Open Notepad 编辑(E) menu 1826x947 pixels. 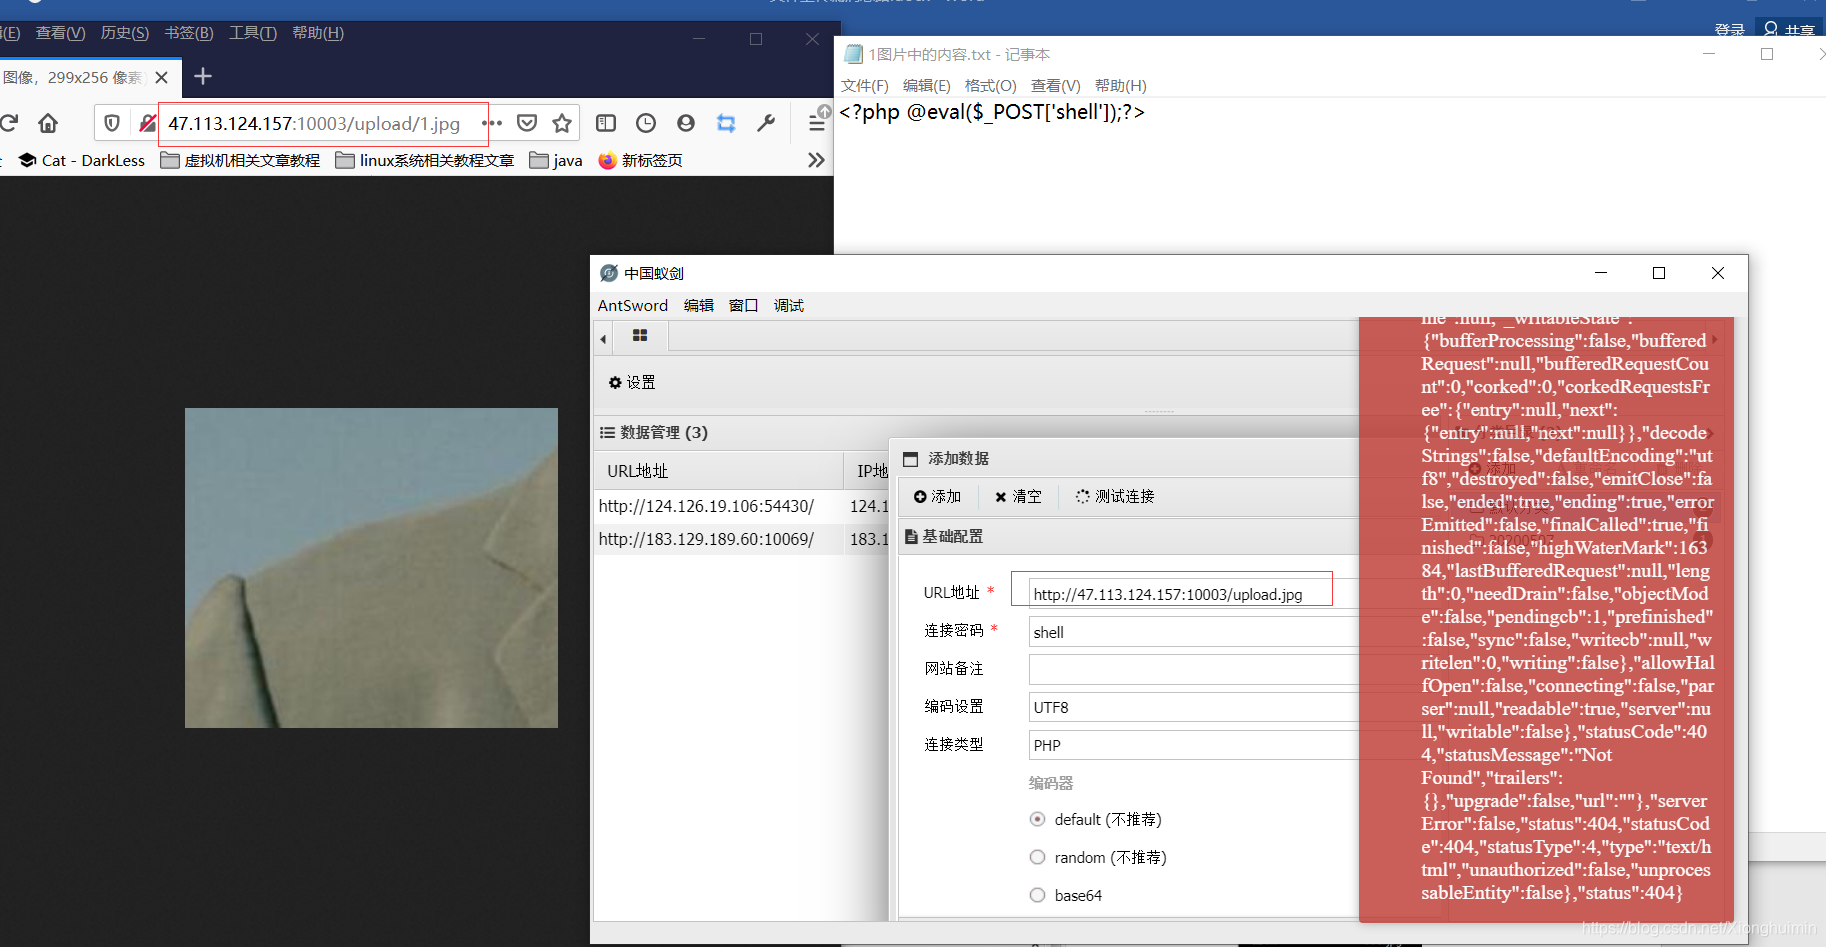(x=927, y=86)
